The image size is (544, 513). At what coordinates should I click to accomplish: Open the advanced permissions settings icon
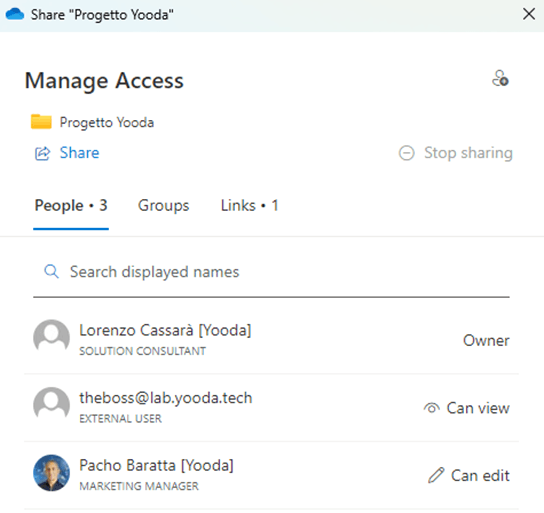tap(500, 78)
